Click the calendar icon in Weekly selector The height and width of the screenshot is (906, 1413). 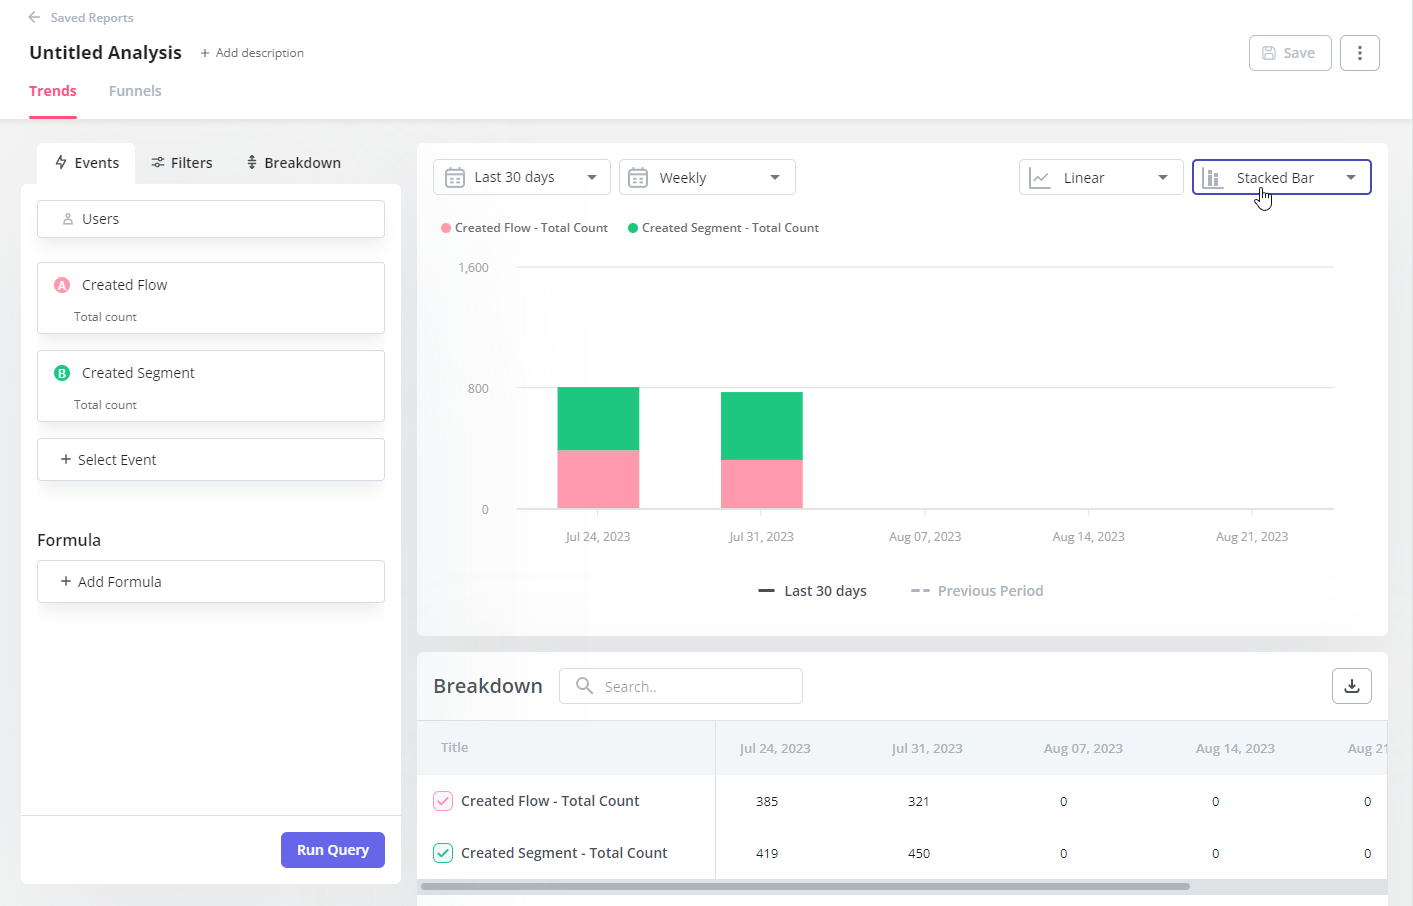click(x=638, y=178)
